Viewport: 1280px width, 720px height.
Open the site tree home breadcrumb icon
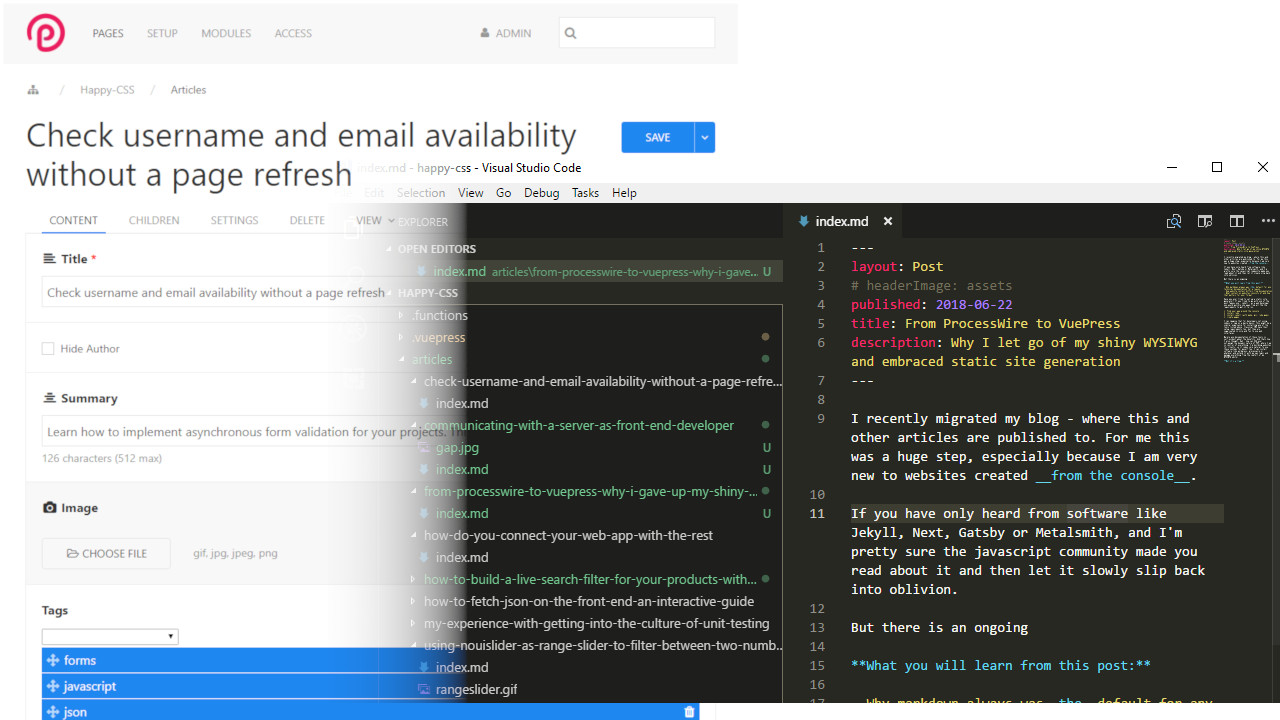pos(33,90)
